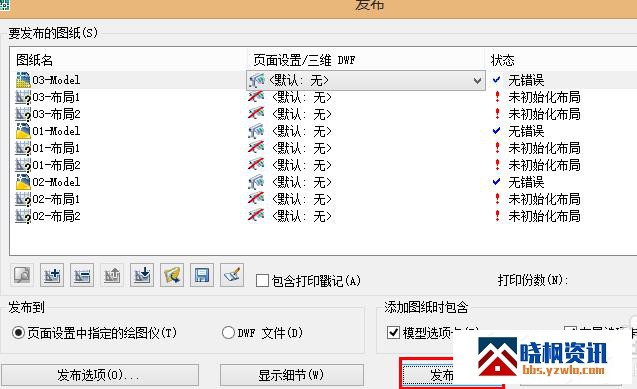Click page setup plotter icon in 01-Model row
The height and width of the screenshot is (389, 637).
[256, 132]
